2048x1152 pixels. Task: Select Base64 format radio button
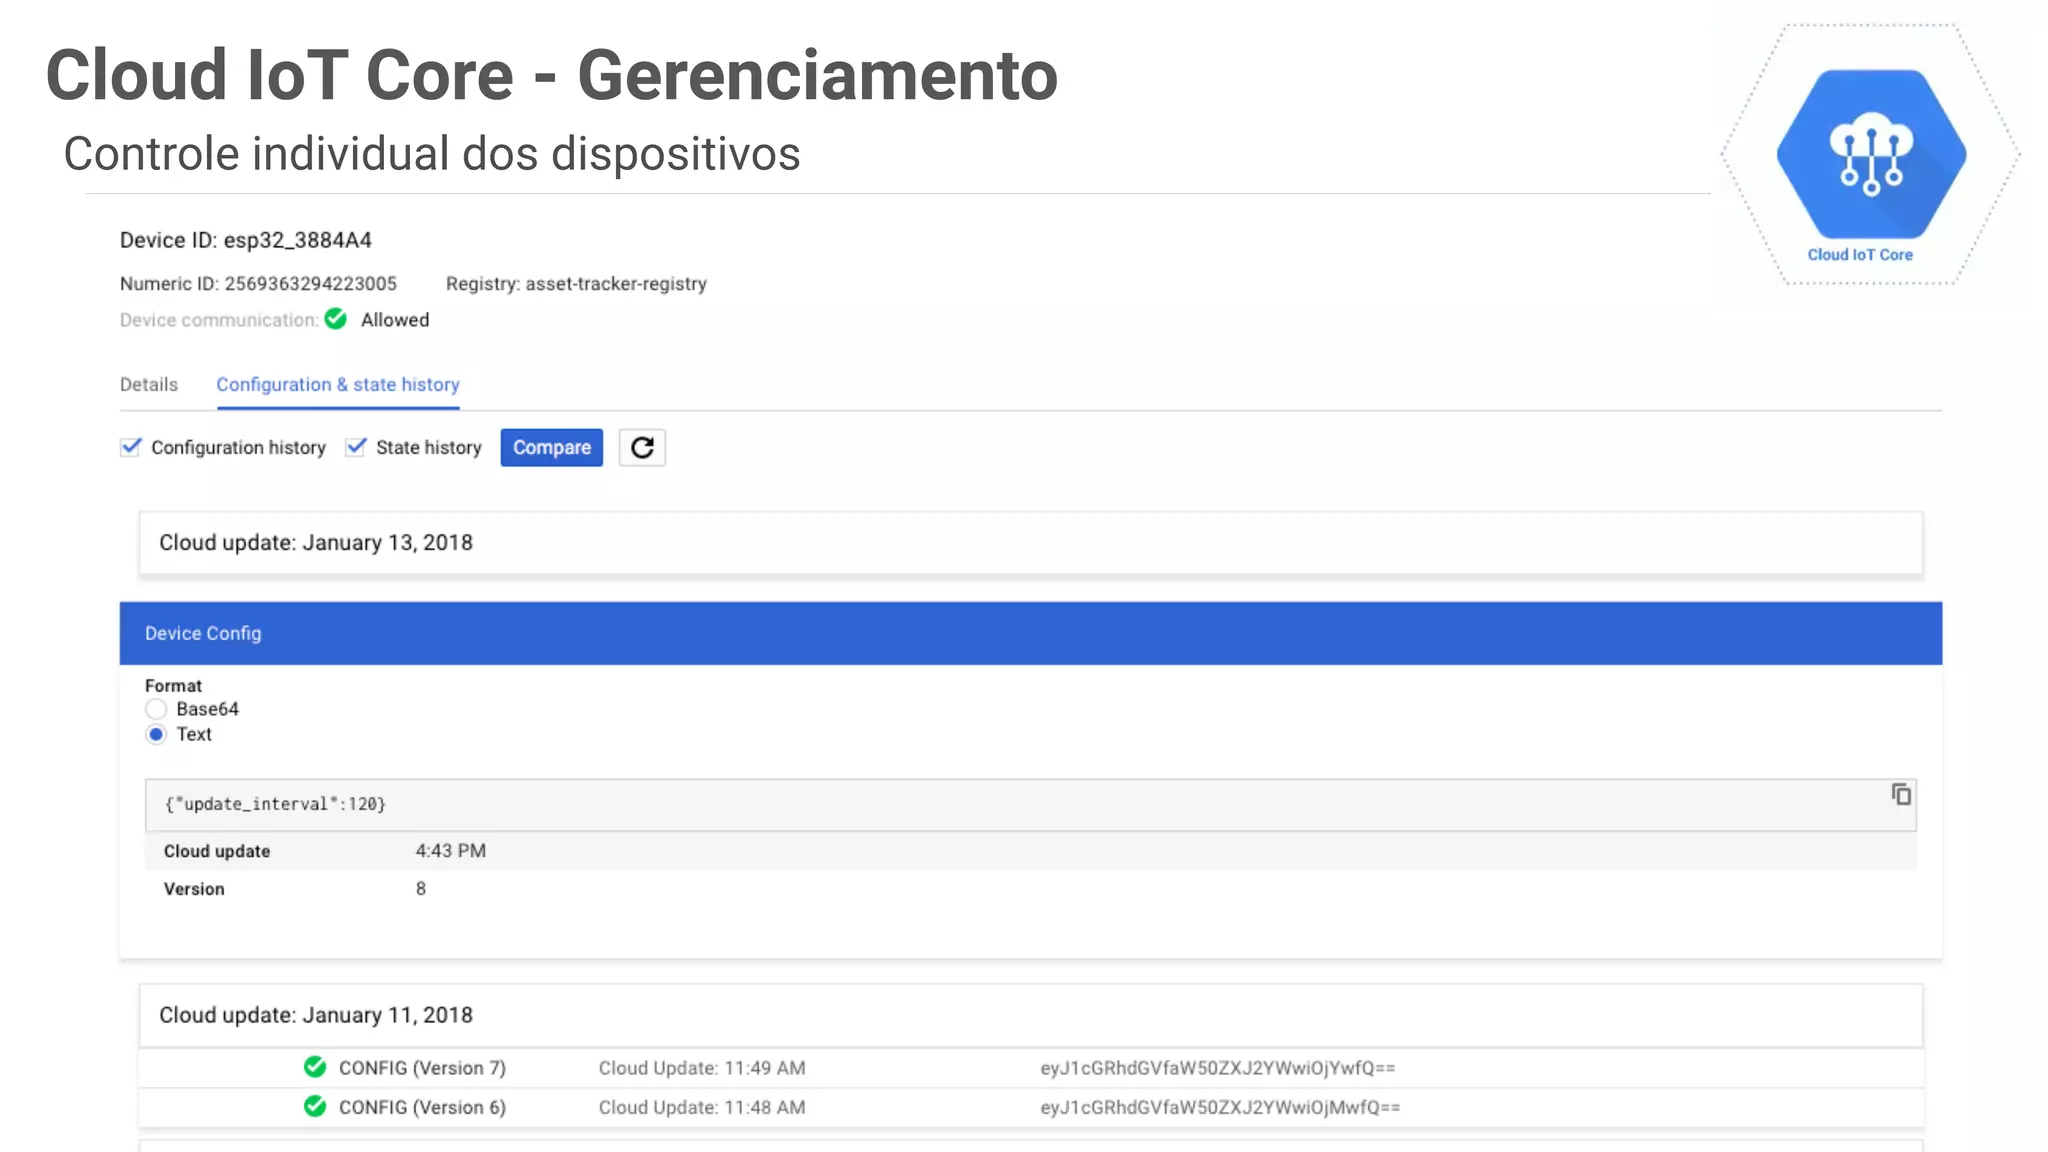(156, 709)
